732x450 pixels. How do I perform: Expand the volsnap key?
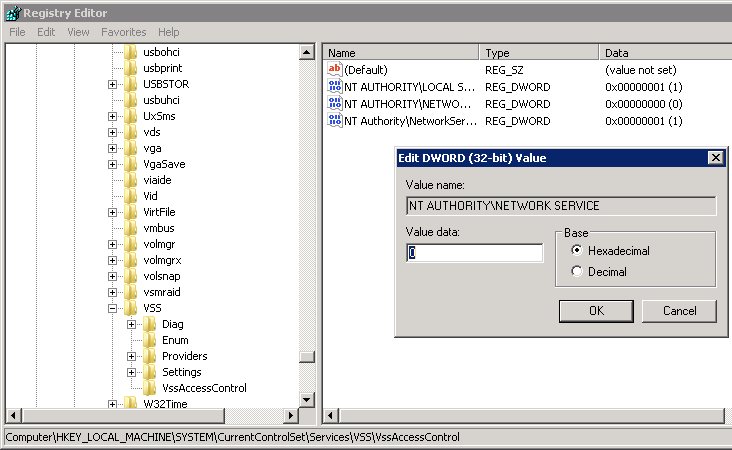click(112, 276)
